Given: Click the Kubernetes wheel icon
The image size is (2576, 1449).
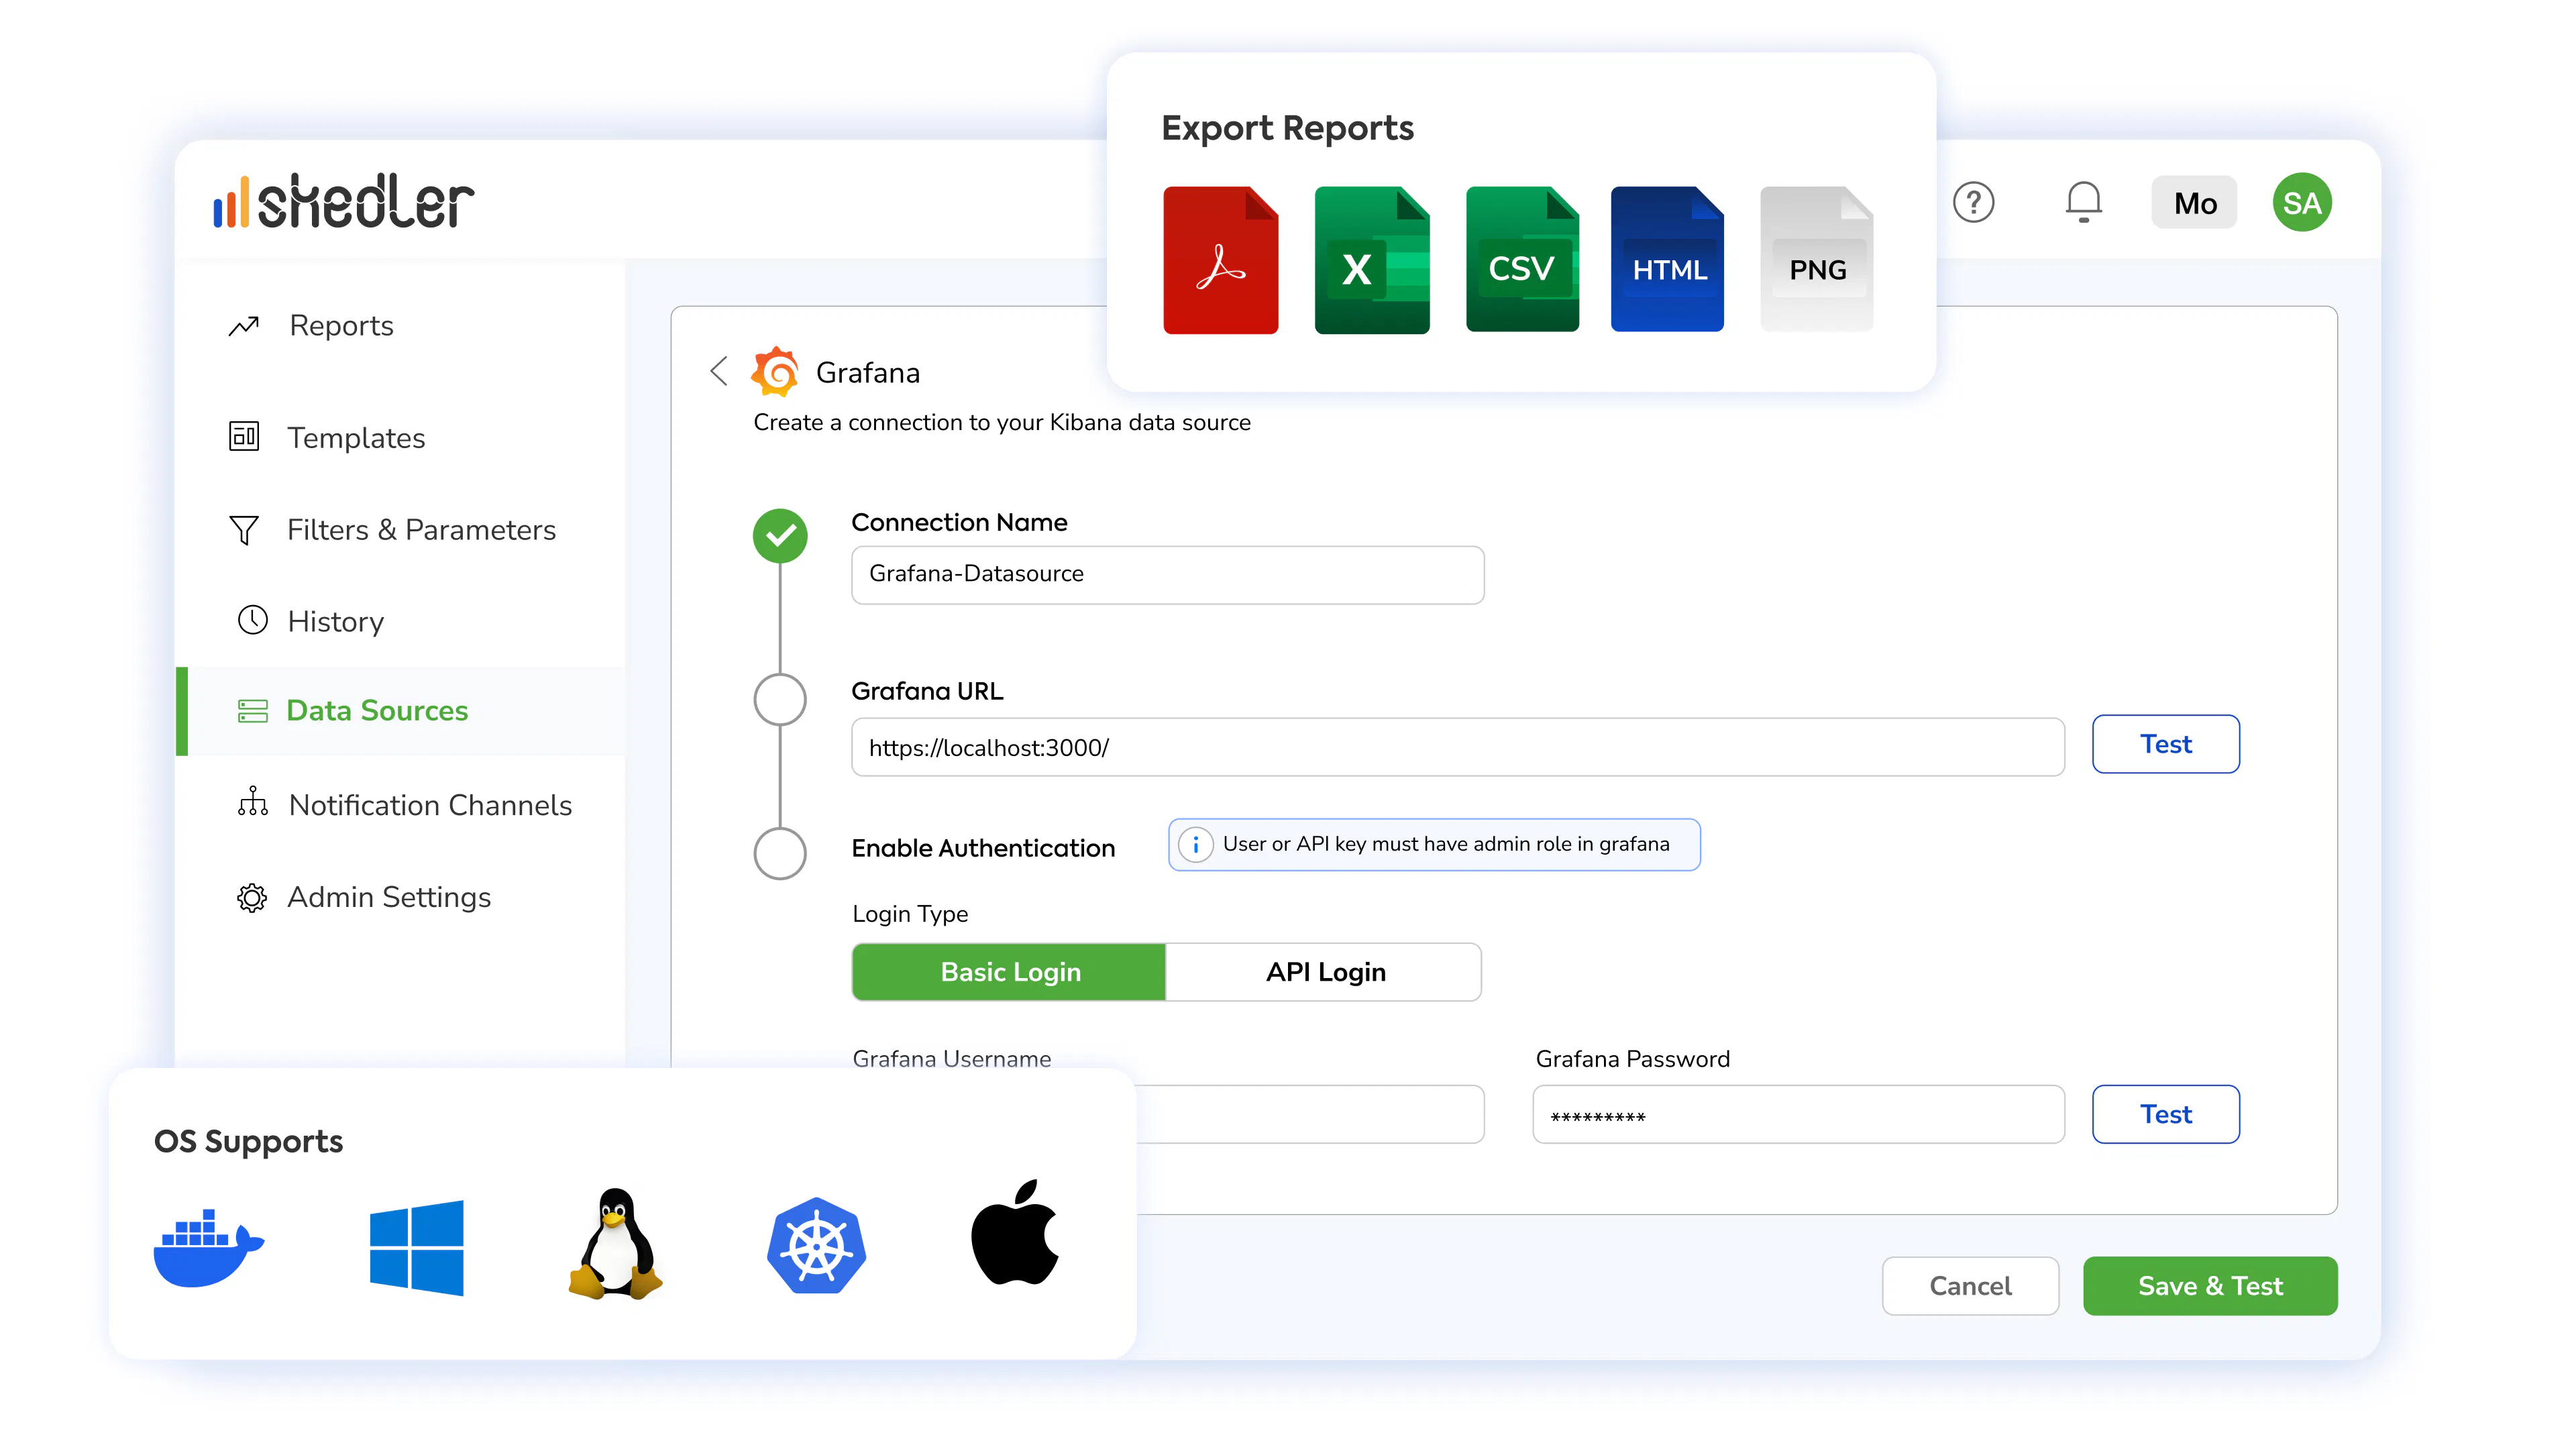Looking at the screenshot, I should (x=817, y=1246).
